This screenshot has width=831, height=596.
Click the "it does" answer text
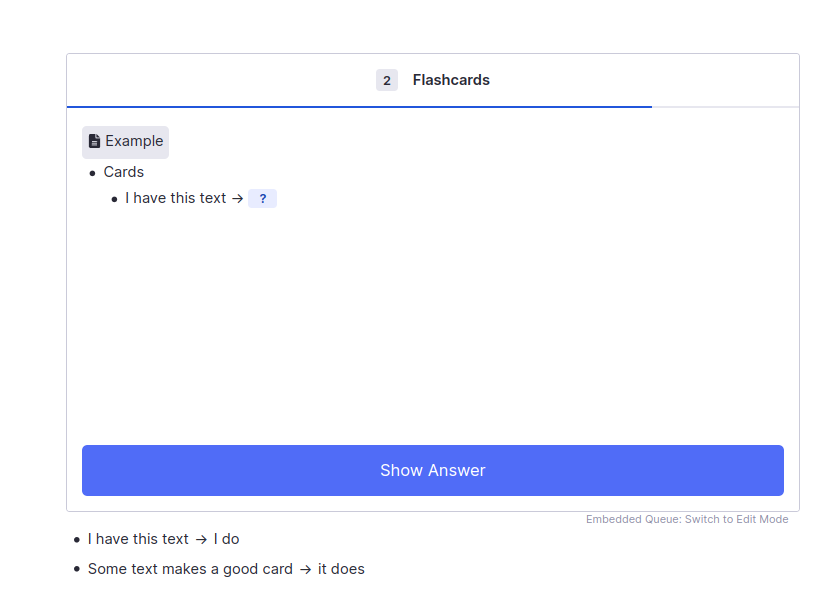tap(341, 569)
